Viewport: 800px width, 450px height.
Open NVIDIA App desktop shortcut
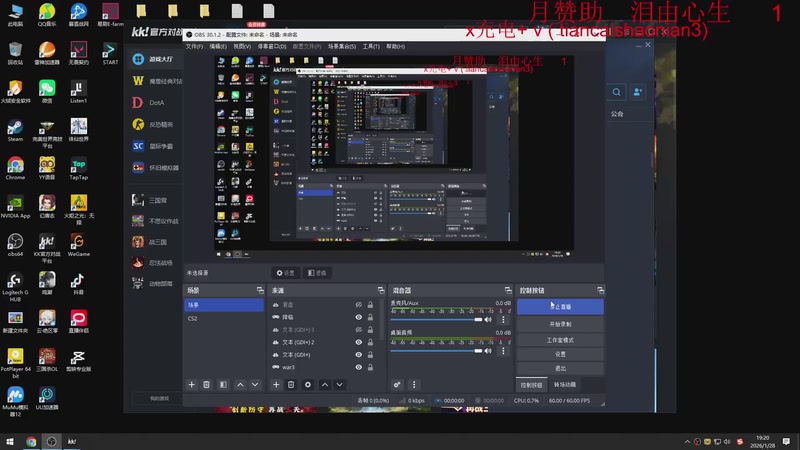point(15,207)
